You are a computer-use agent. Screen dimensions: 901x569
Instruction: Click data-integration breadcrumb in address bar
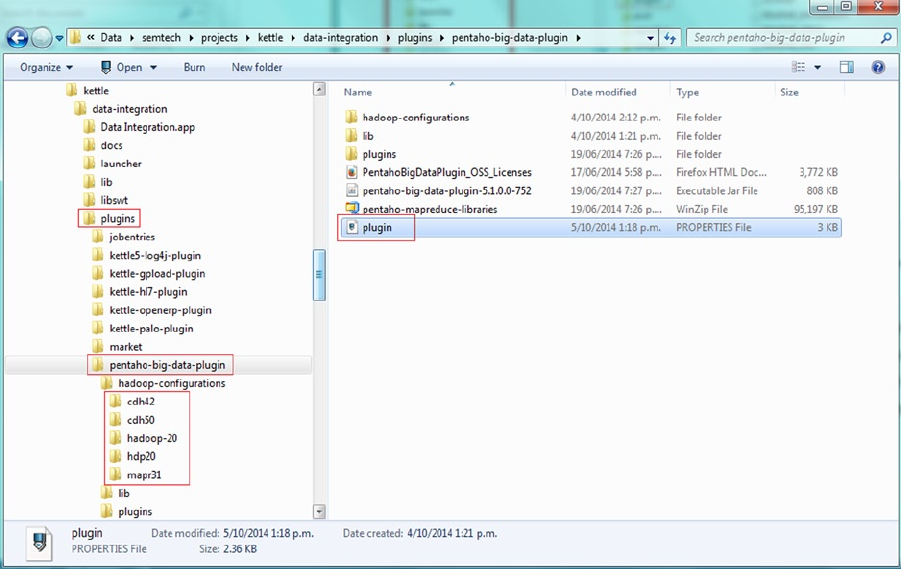coord(341,38)
